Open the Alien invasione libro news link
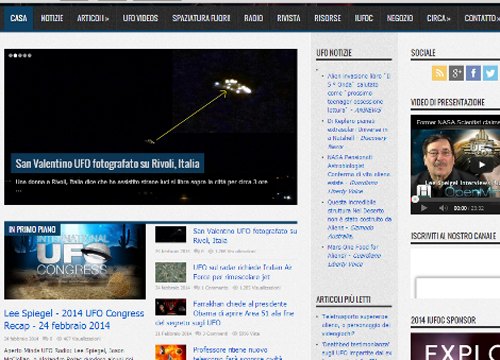Screen dimensions: 500x360 pos(359,93)
